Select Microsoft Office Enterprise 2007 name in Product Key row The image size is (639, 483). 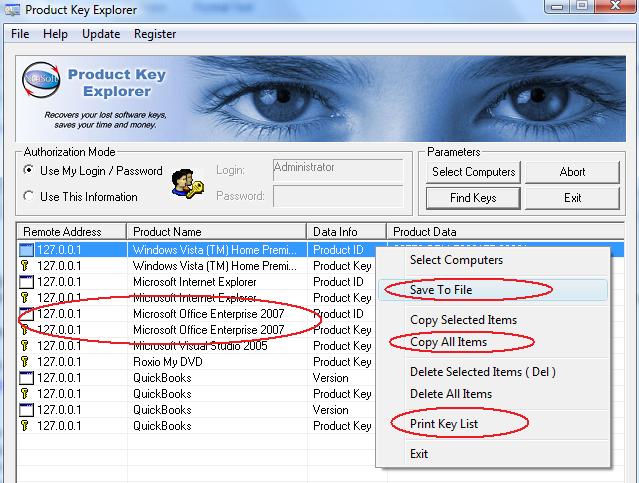[208, 330]
